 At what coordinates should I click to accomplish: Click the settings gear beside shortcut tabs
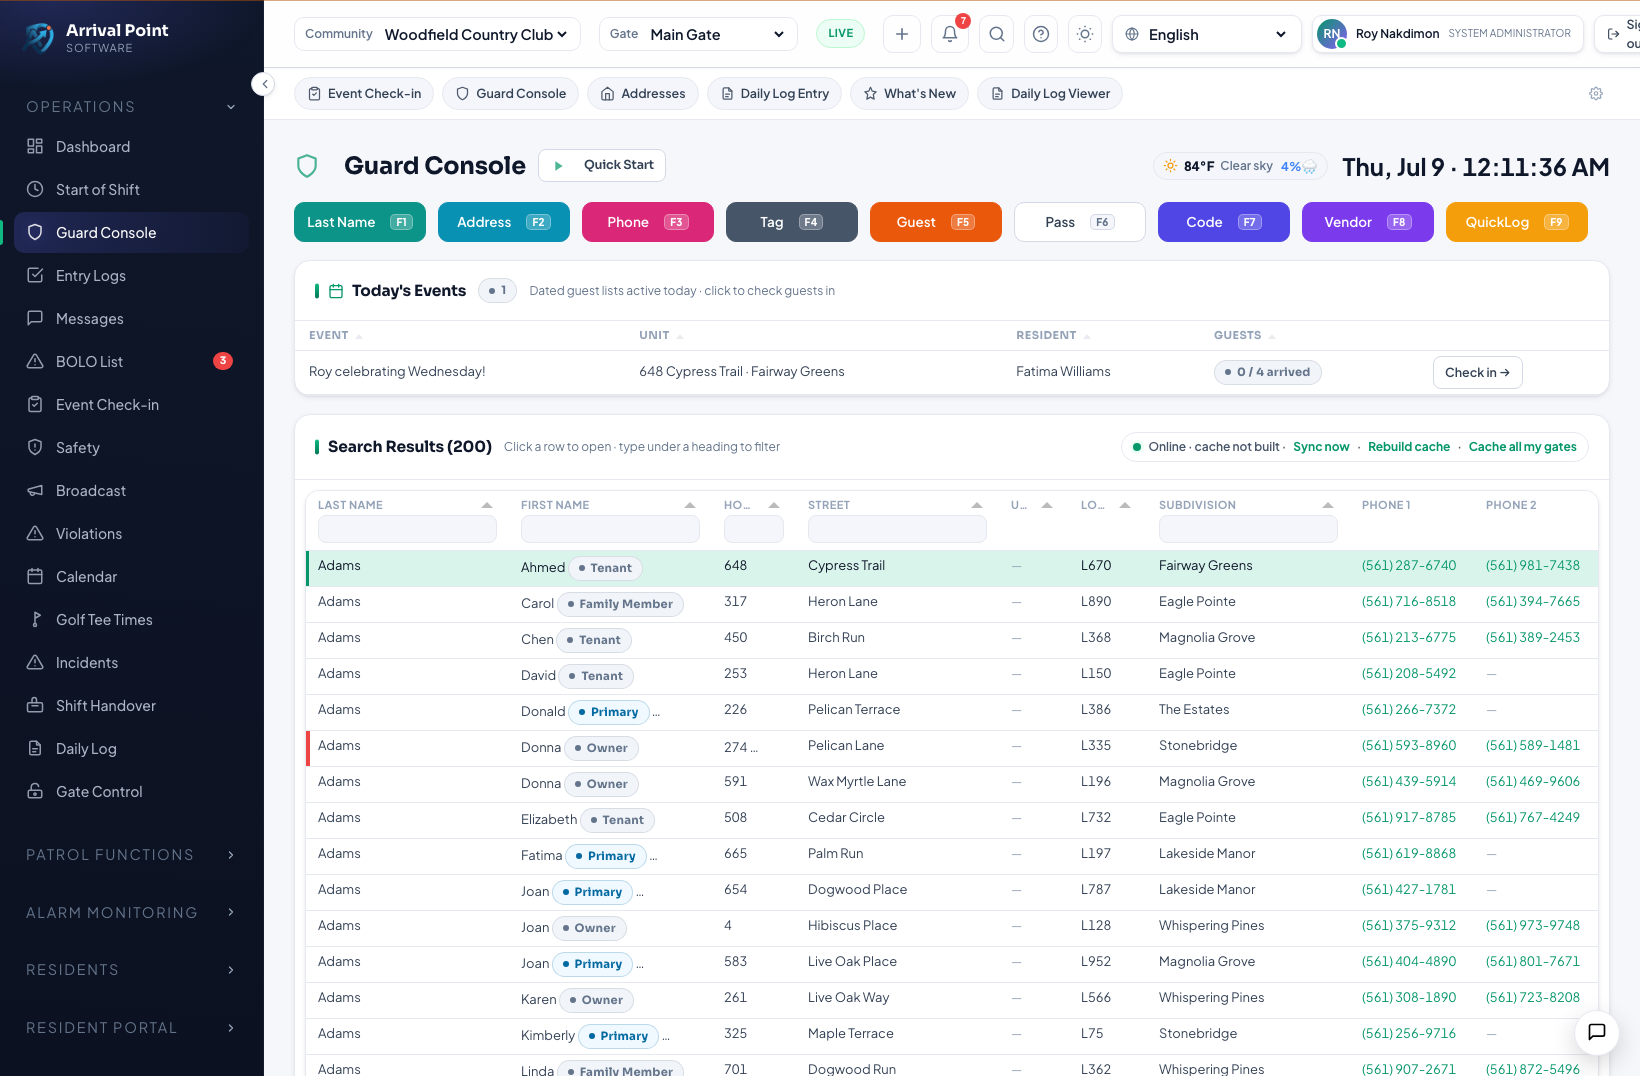click(x=1596, y=94)
